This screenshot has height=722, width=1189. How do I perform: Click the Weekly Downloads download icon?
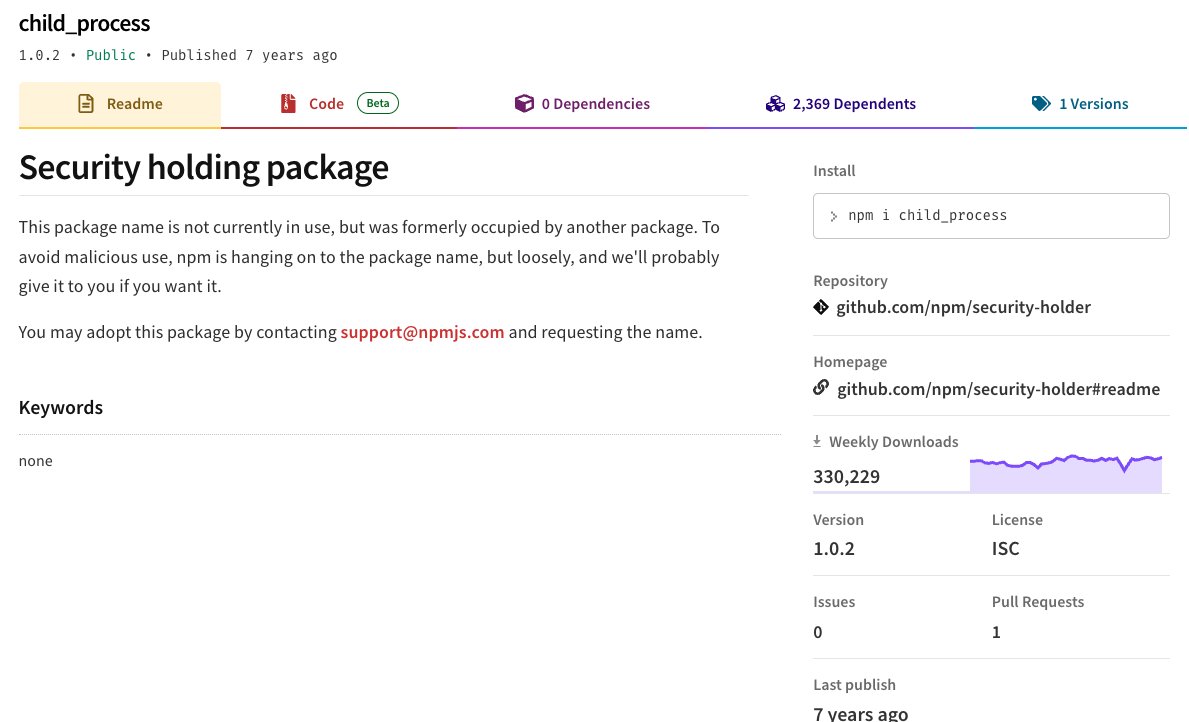click(x=817, y=441)
